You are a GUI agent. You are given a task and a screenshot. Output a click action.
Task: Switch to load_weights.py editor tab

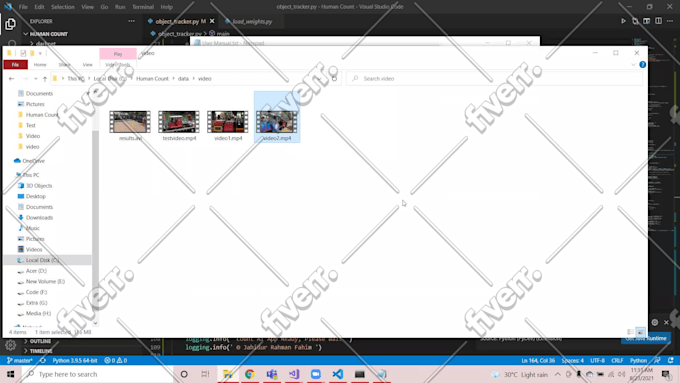pyautogui.click(x=252, y=21)
